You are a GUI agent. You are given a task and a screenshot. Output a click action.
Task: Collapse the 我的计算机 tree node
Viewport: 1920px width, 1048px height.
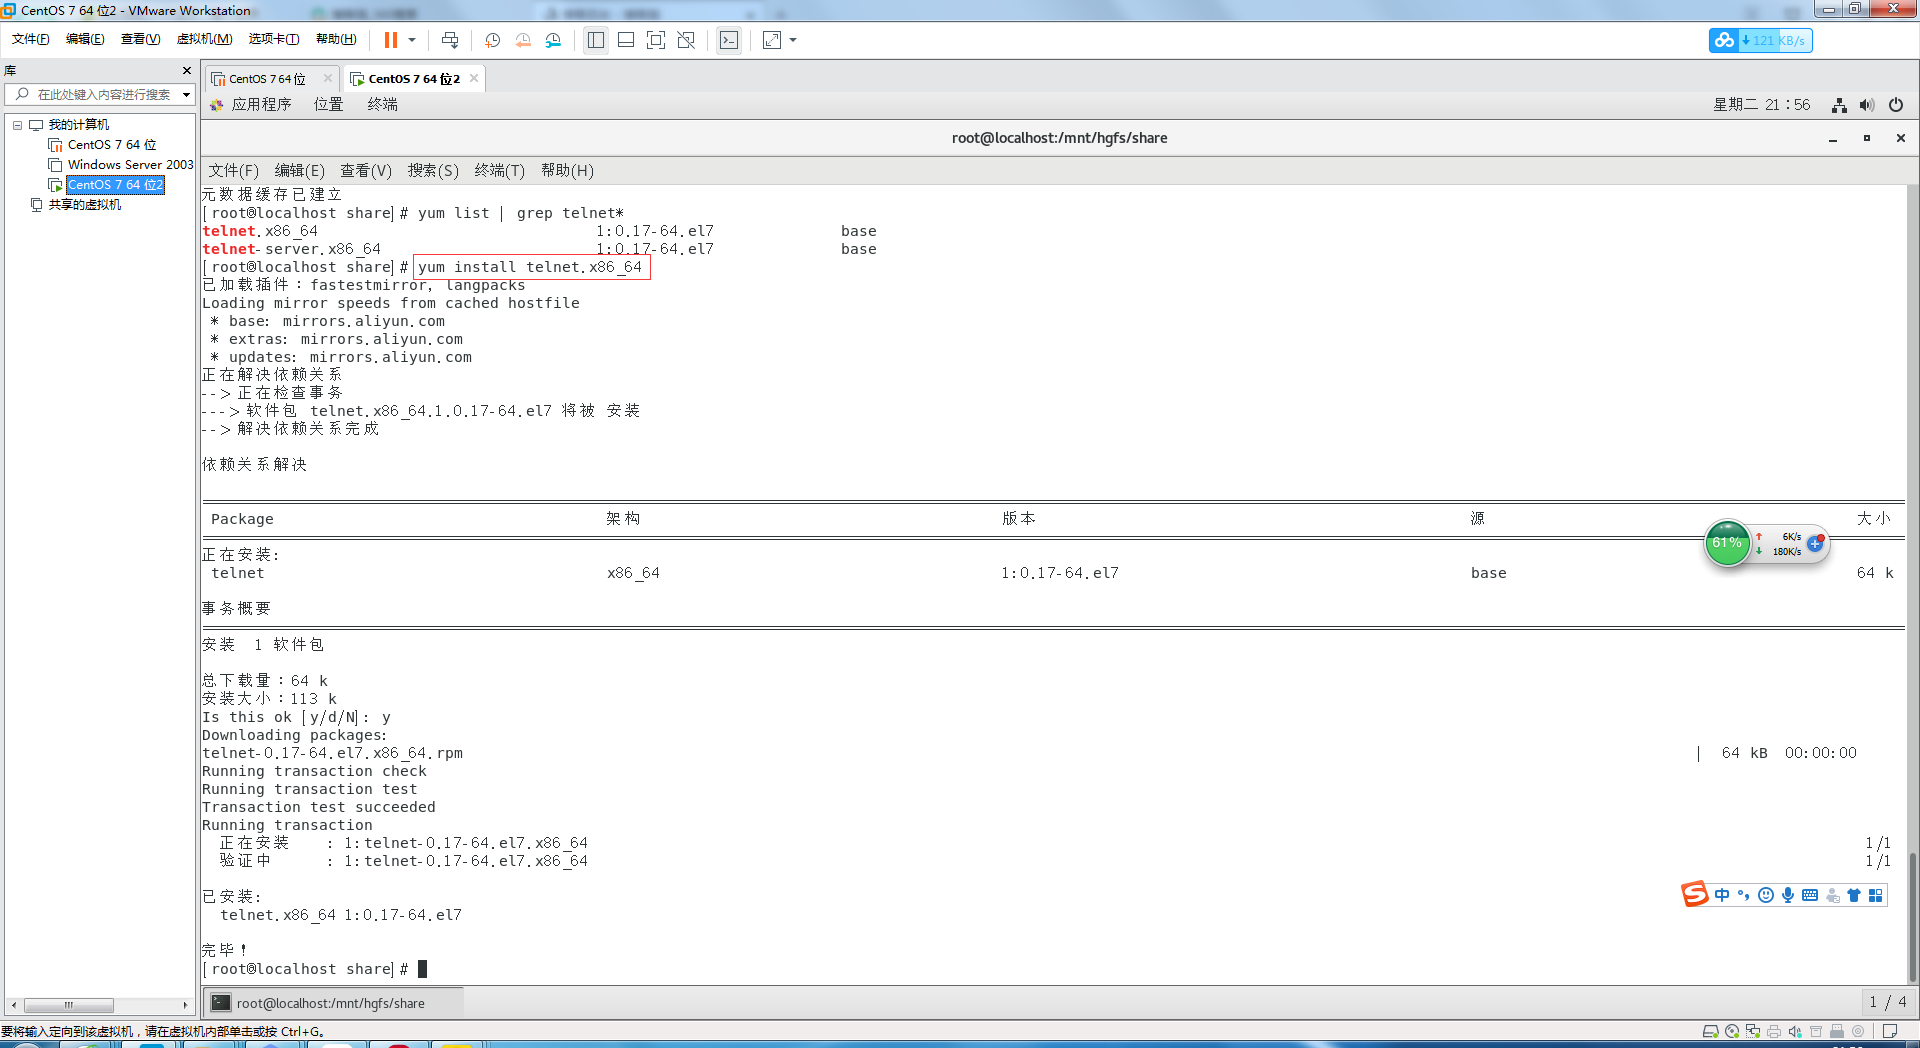pos(17,125)
